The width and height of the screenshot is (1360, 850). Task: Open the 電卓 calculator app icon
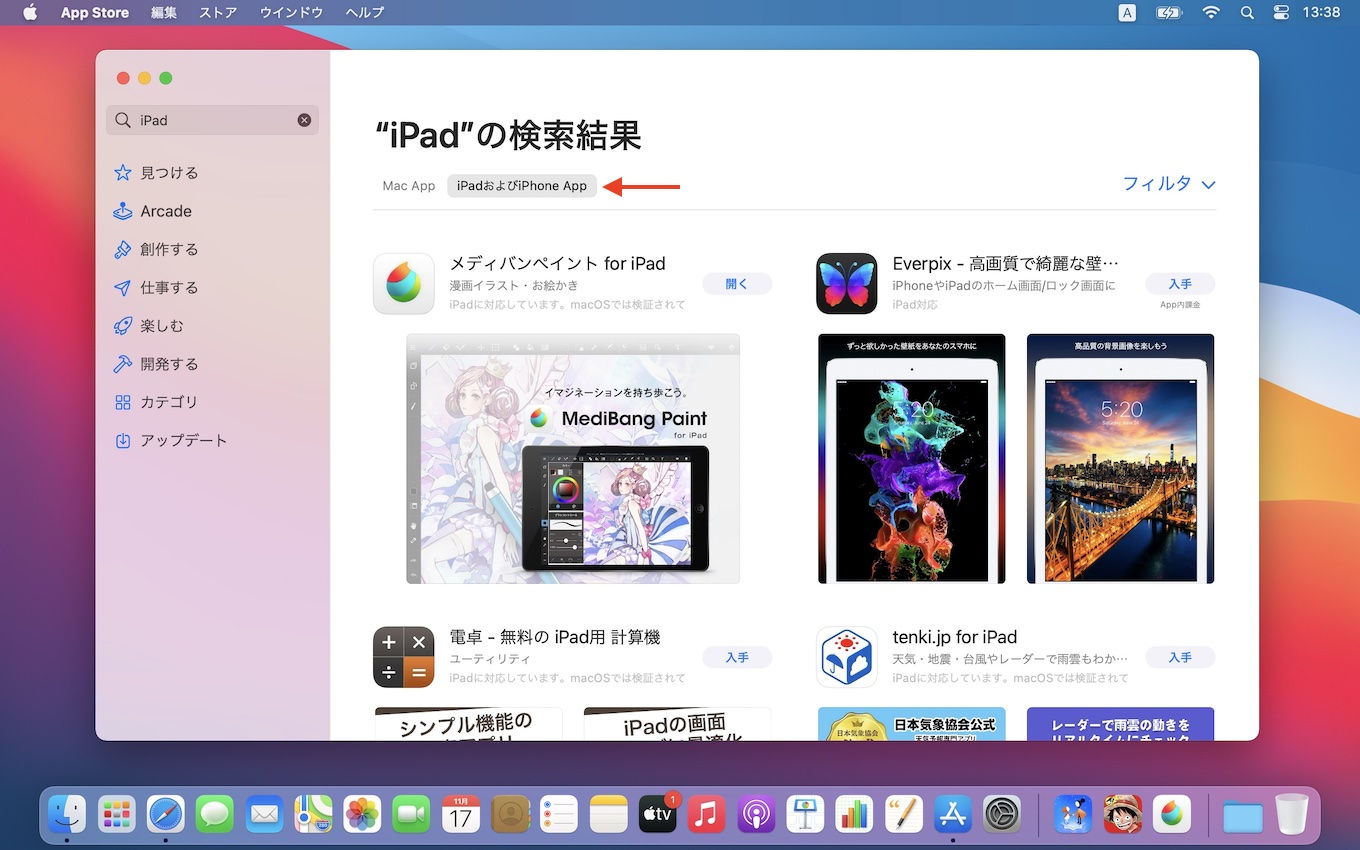click(x=404, y=657)
